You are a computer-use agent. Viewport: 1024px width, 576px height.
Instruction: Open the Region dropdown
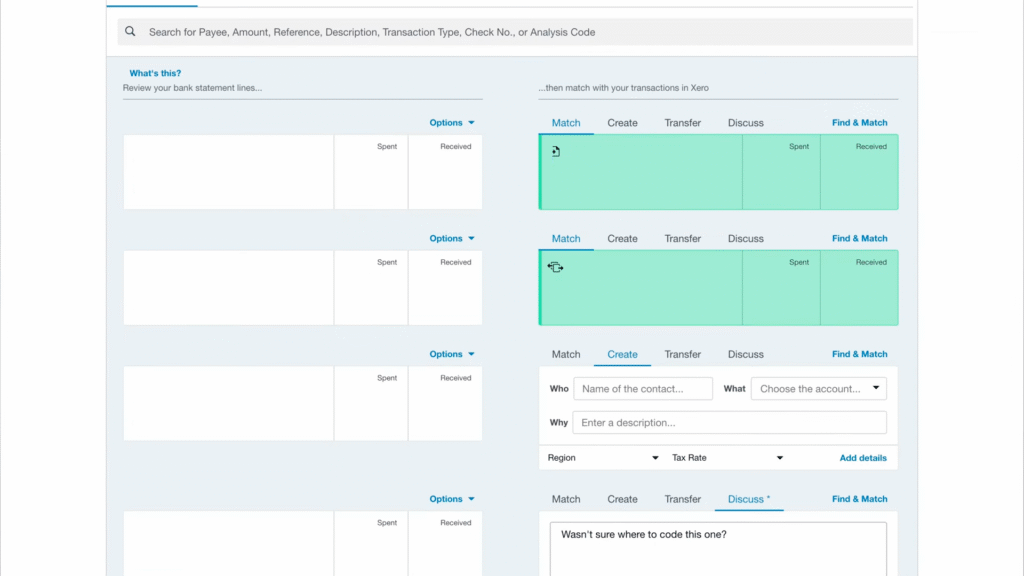pos(603,458)
